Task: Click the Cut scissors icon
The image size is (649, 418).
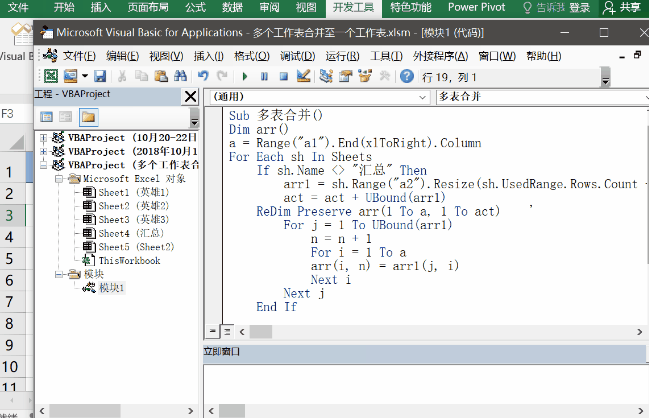Action: tap(122, 76)
